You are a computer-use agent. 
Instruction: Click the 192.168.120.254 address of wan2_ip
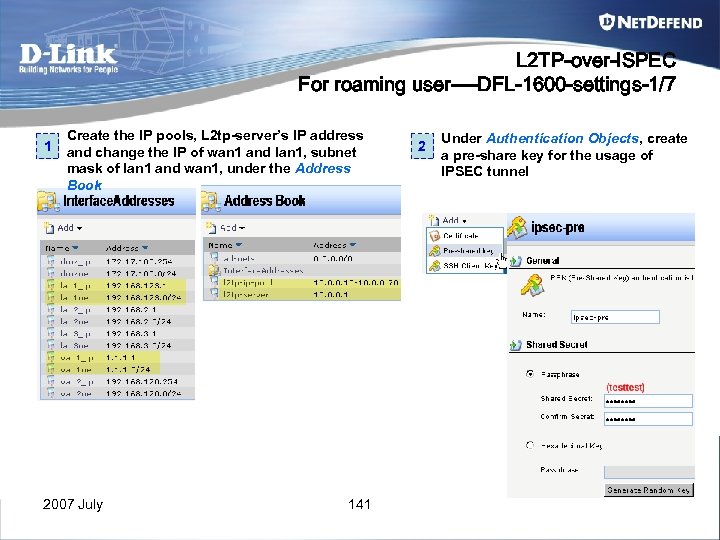click(x=141, y=381)
